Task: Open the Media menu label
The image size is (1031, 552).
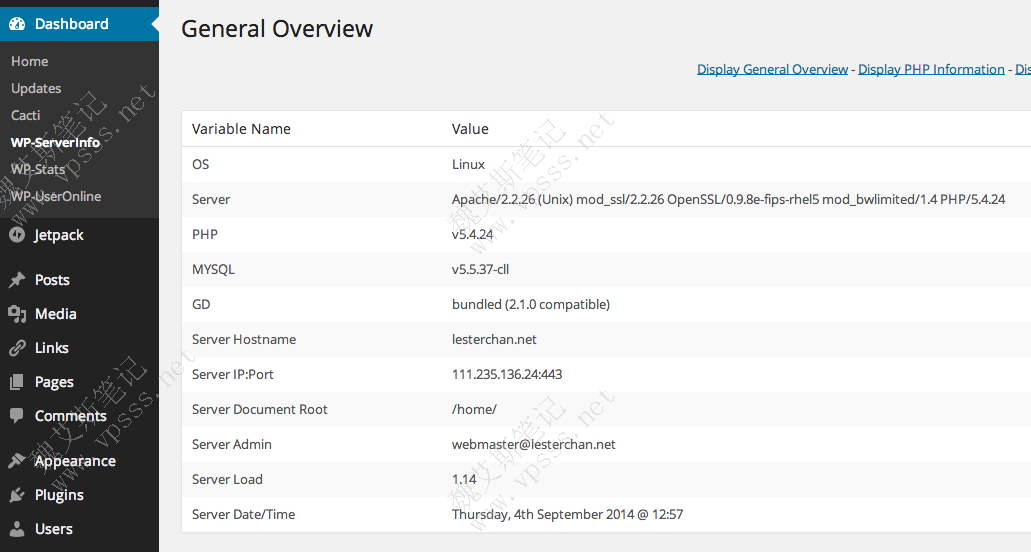Action: [56, 314]
